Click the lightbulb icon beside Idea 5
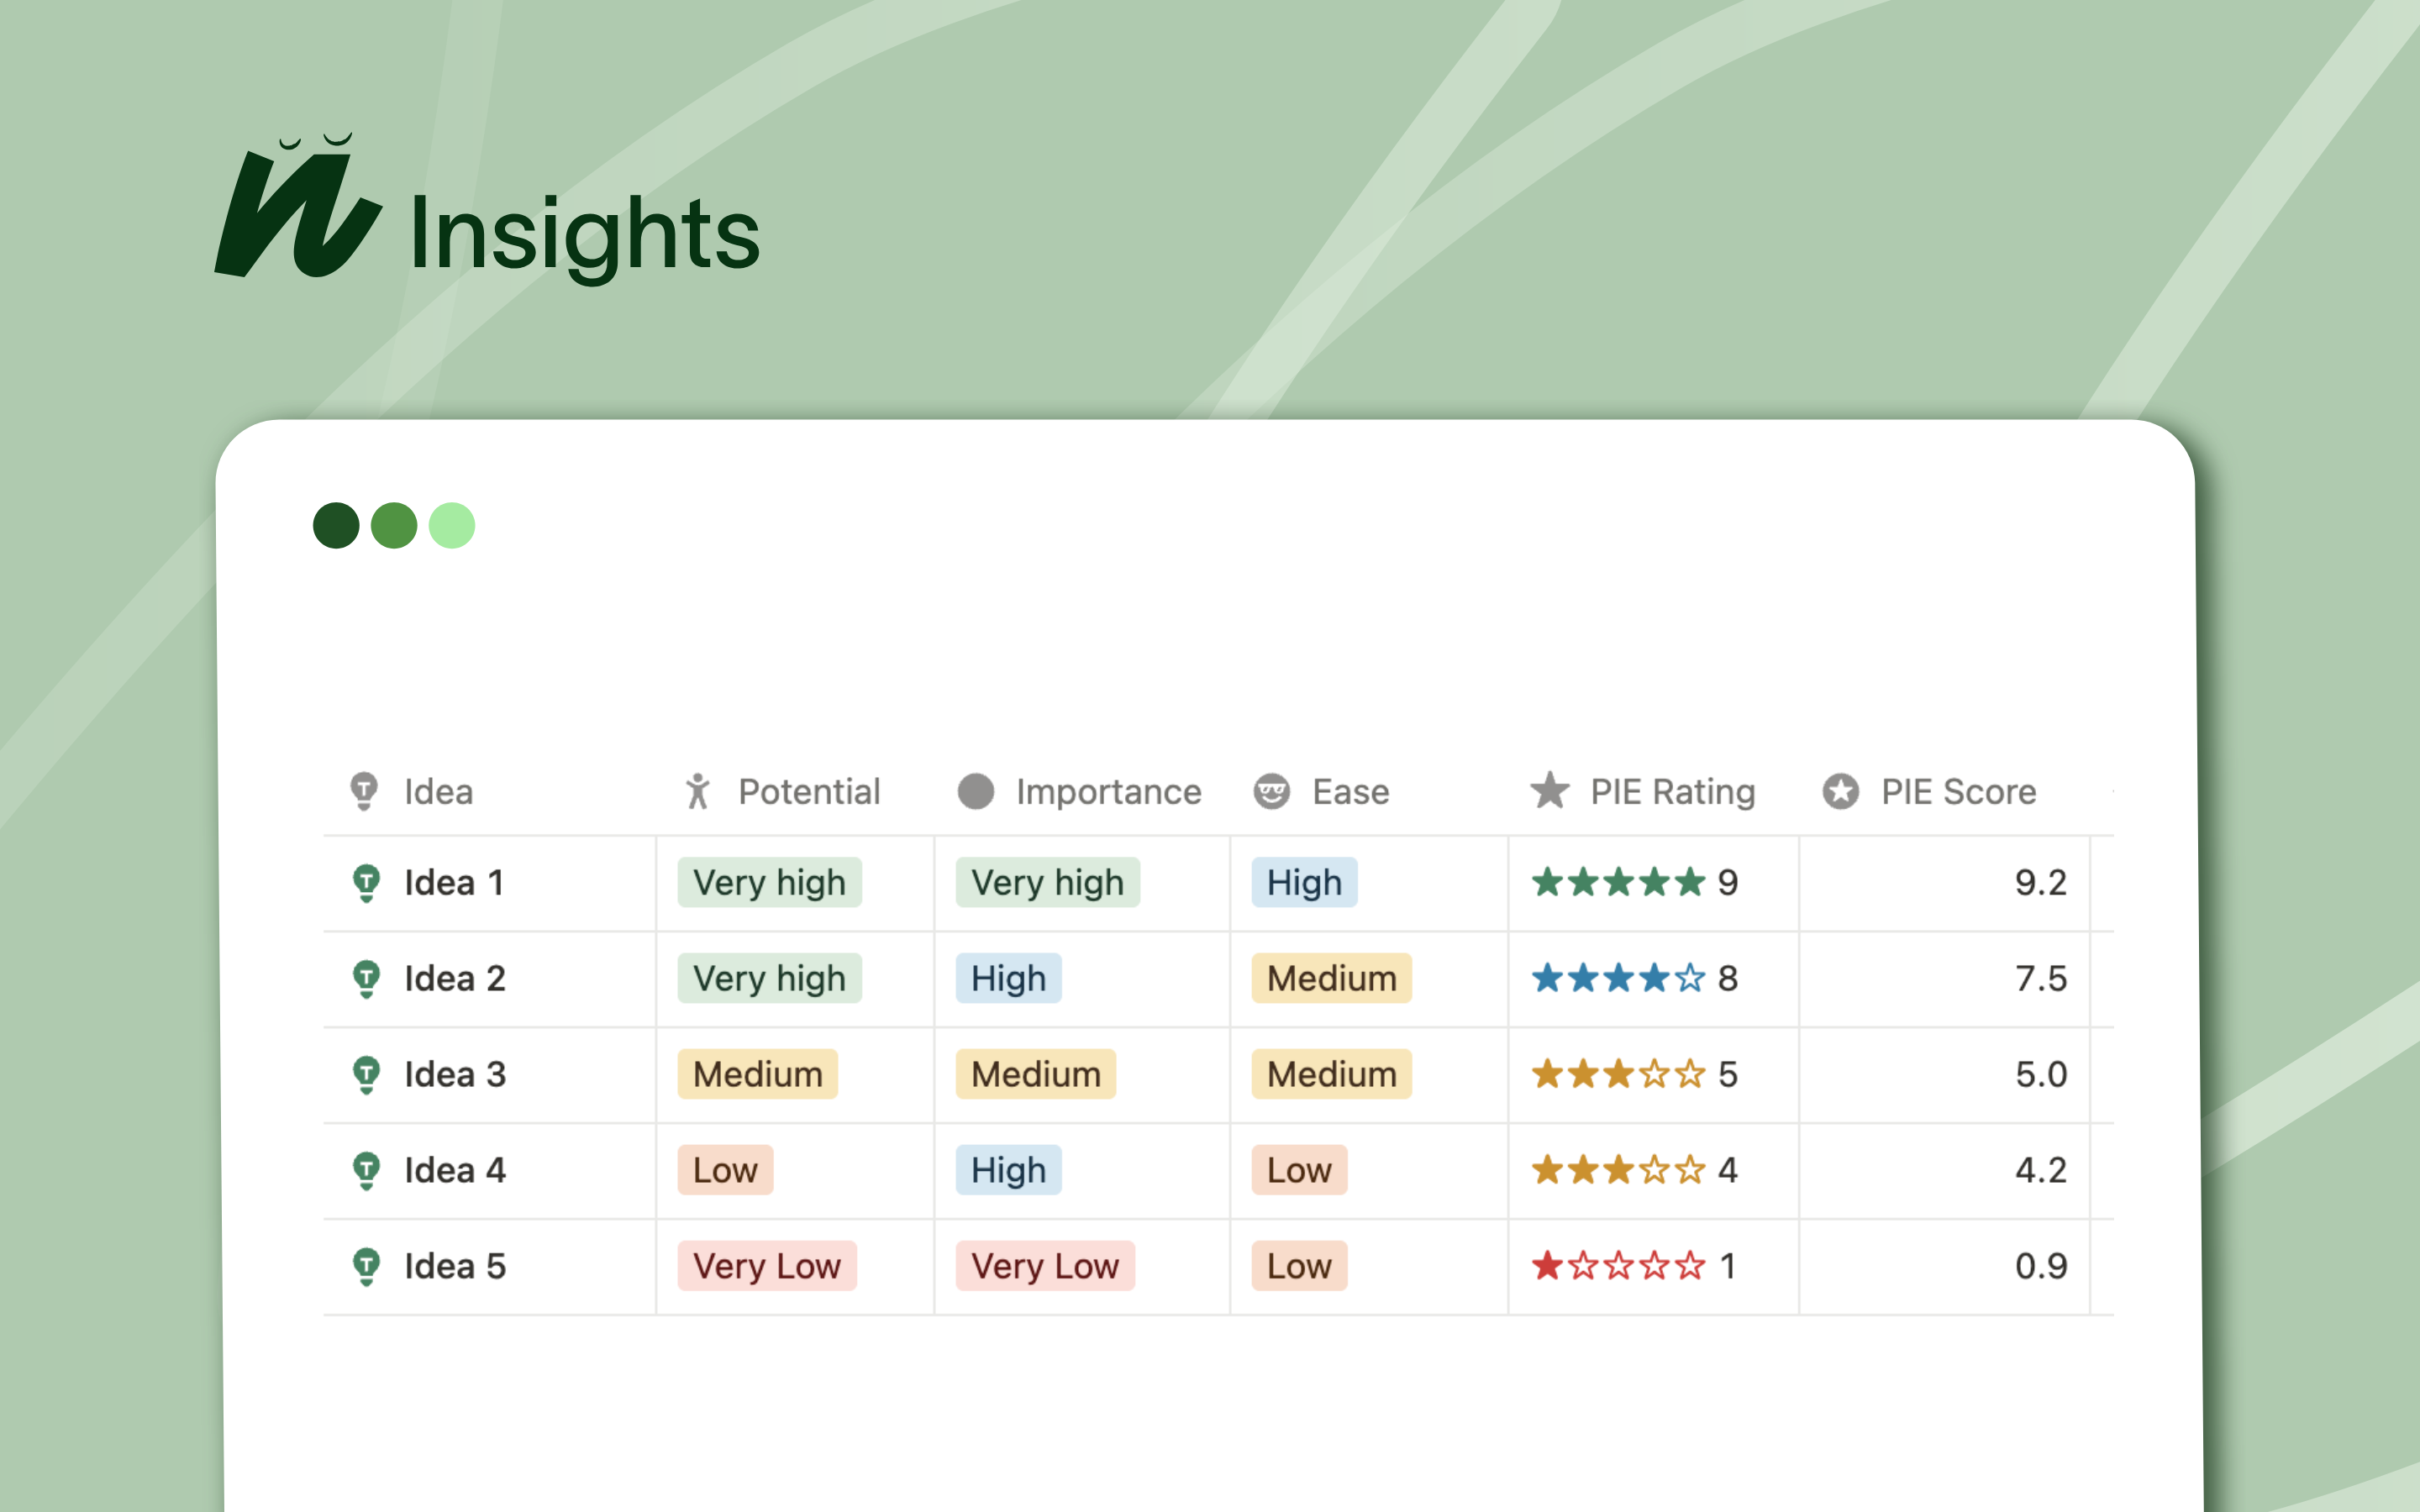Screen dimensions: 2420x1512 tap(367, 1267)
